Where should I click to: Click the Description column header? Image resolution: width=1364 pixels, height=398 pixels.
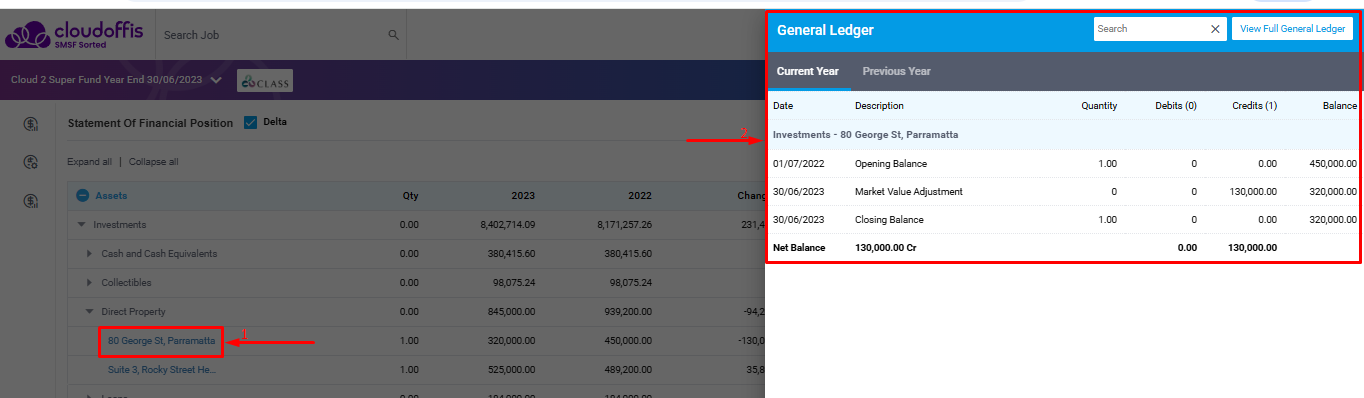(879, 105)
